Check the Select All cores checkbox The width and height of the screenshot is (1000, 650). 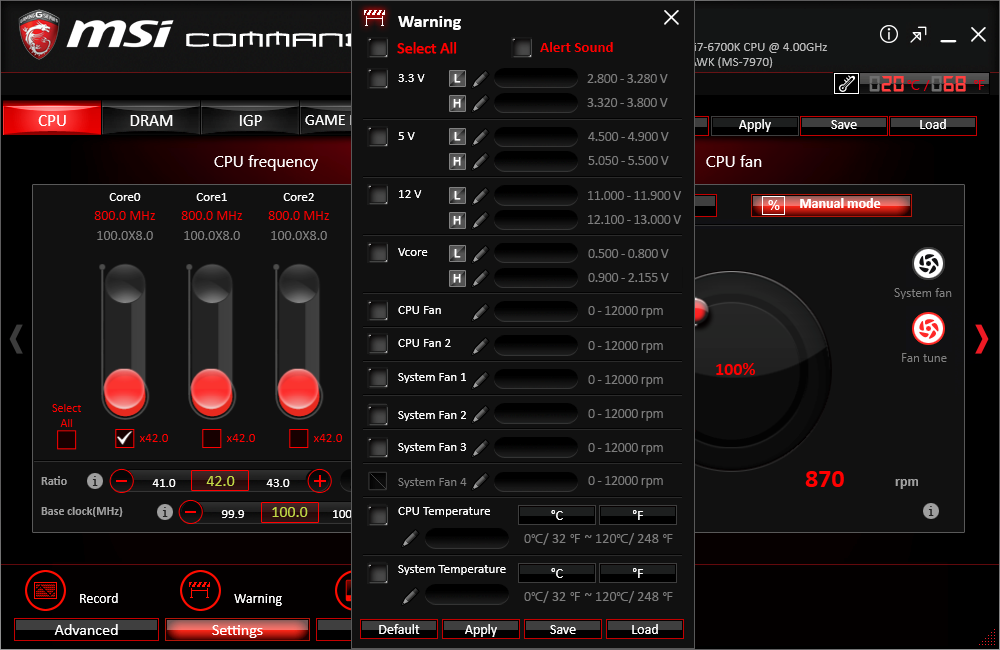66,439
